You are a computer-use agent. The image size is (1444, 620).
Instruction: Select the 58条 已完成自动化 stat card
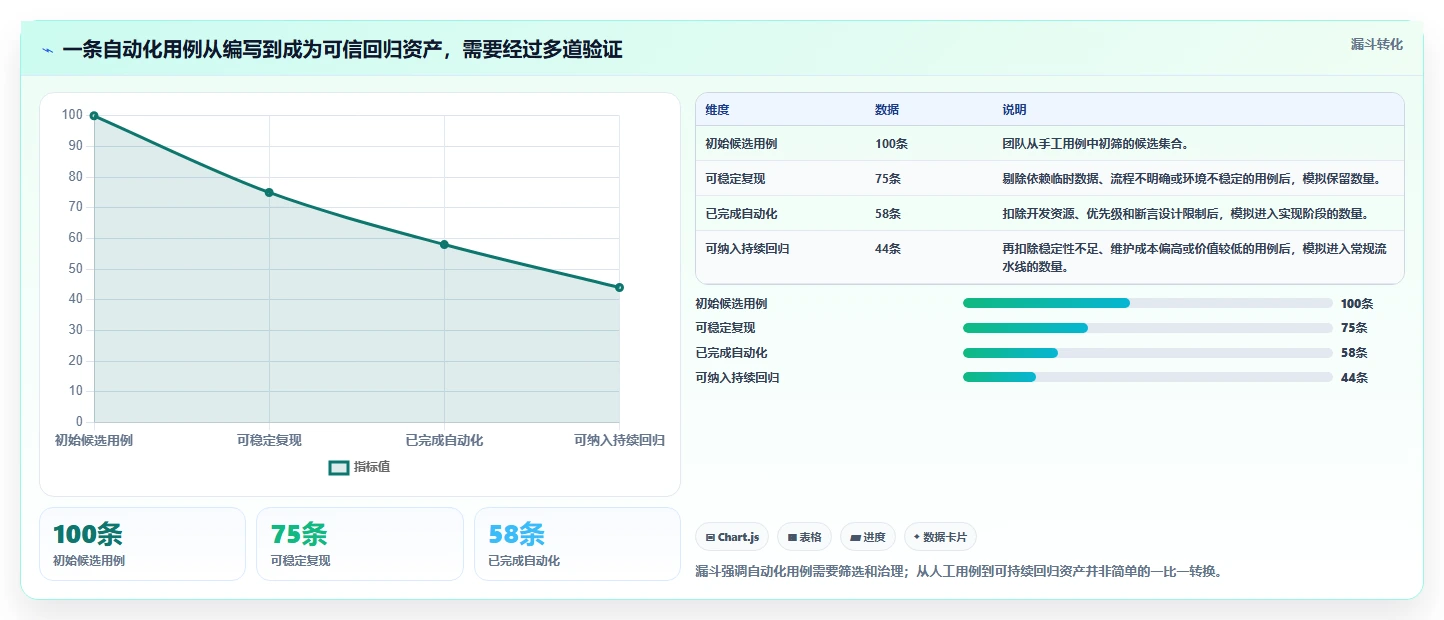point(577,544)
